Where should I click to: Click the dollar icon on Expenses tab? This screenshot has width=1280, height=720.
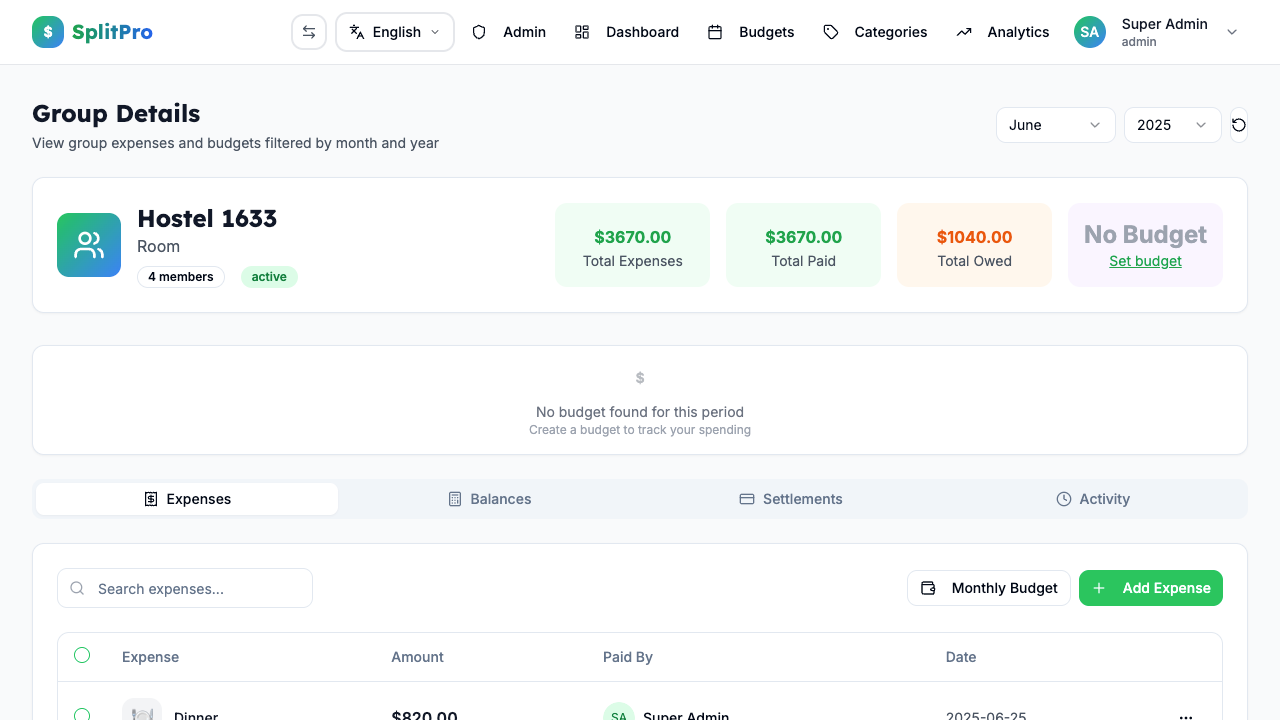[151, 498]
